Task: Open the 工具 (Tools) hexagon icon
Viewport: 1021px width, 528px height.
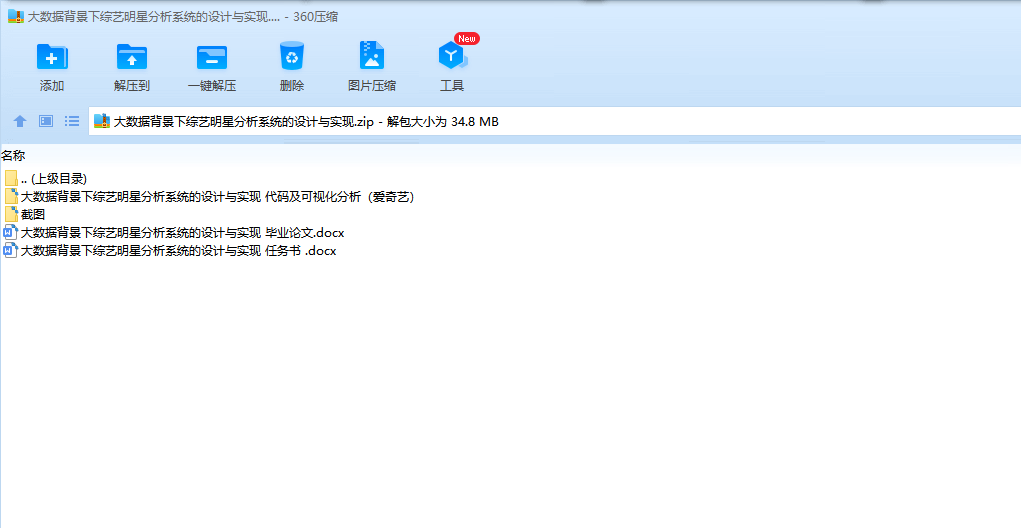Action: [452, 56]
